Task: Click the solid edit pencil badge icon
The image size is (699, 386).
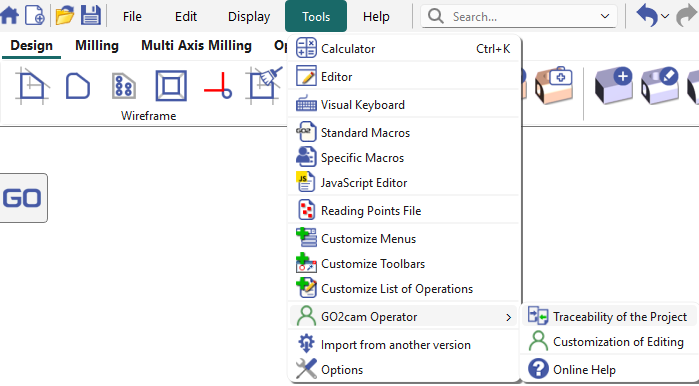Action: (660, 86)
